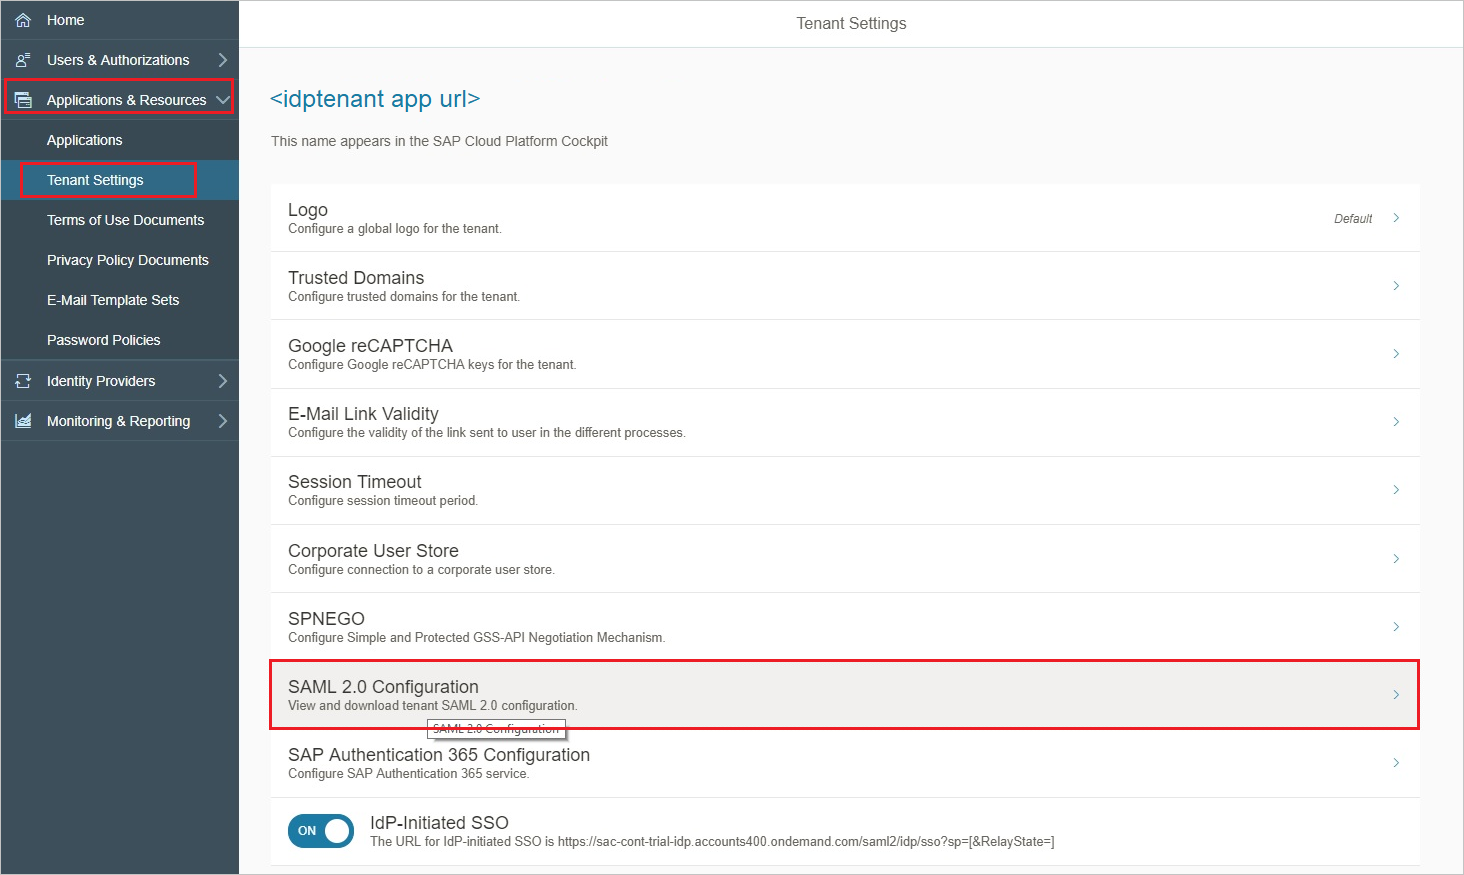Expand the Identity Providers section
This screenshot has width=1464, height=875.
(x=224, y=380)
